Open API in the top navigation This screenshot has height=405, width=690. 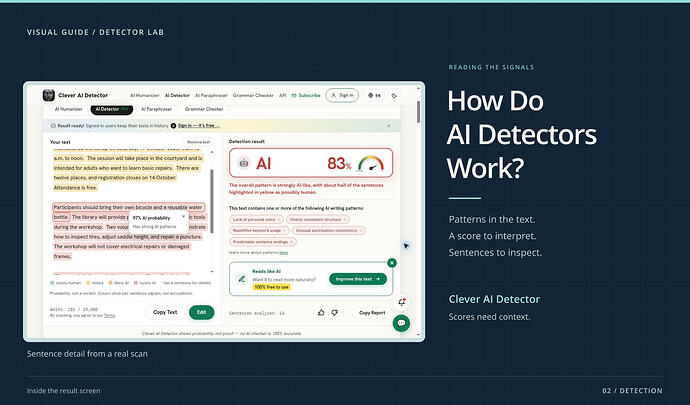click(x=283, y=96)
